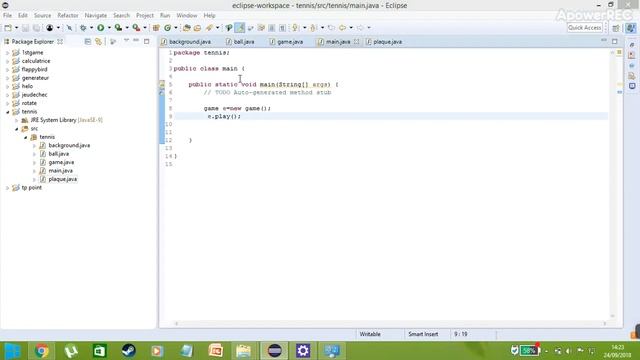The width and height of the screenshot is (640, 360).
Task: Minimize the Package Explorer view
Action: pyautogui.click(x=136, y=41)
